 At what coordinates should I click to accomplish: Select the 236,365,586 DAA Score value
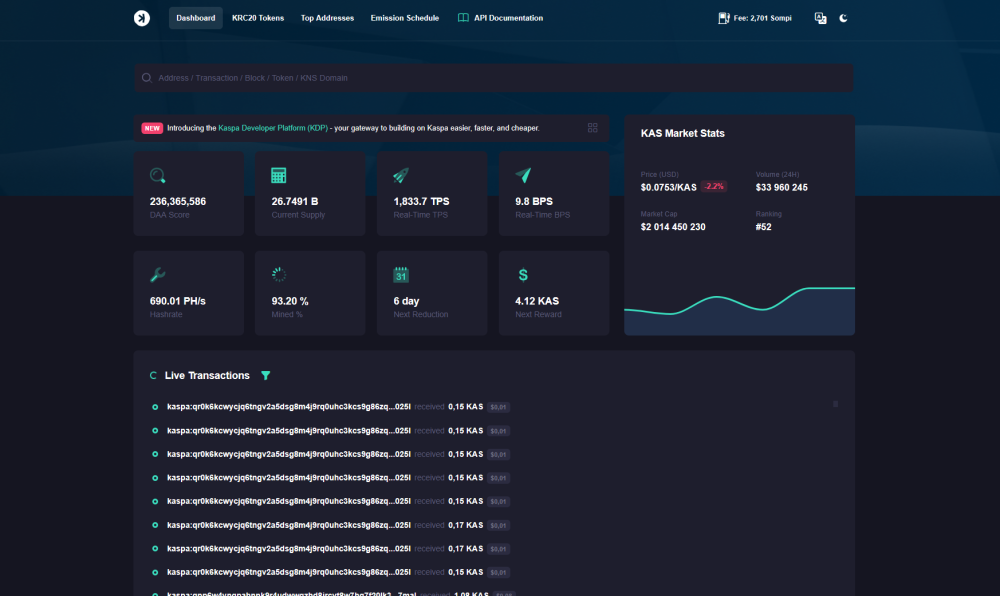click(178, 201)
